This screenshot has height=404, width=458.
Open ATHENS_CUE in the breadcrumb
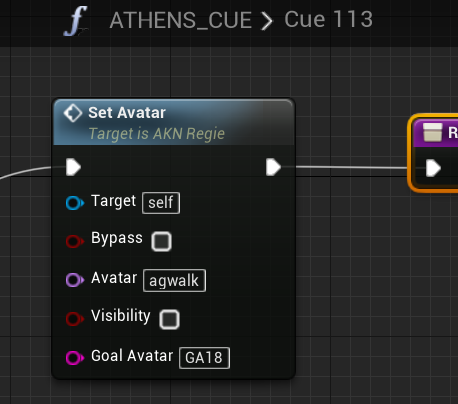click(180, 21)
